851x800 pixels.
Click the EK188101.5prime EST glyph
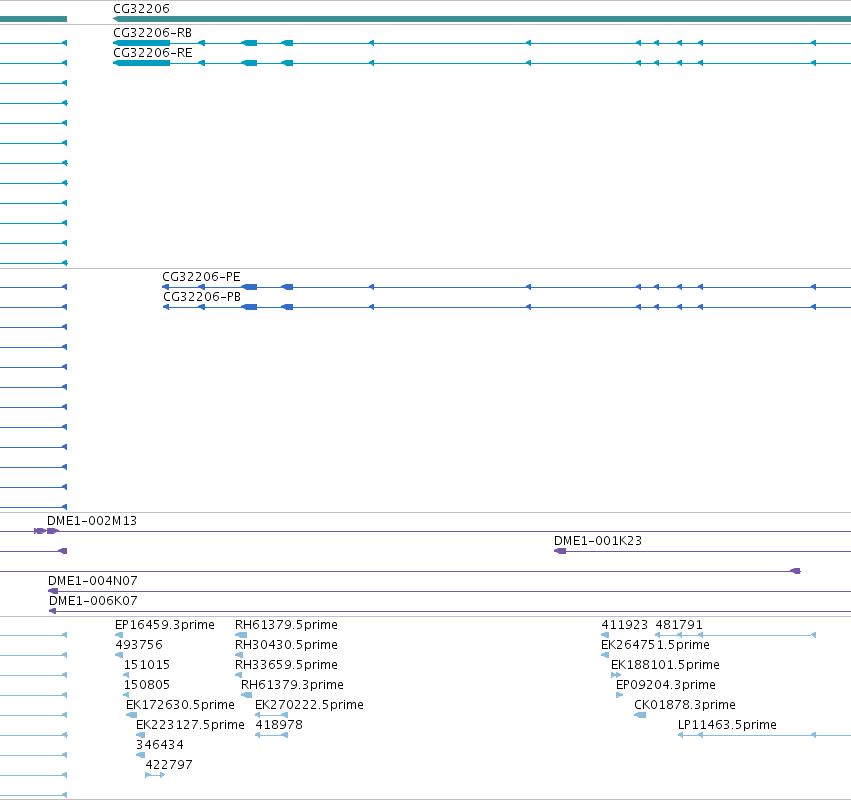pos(616,675)
